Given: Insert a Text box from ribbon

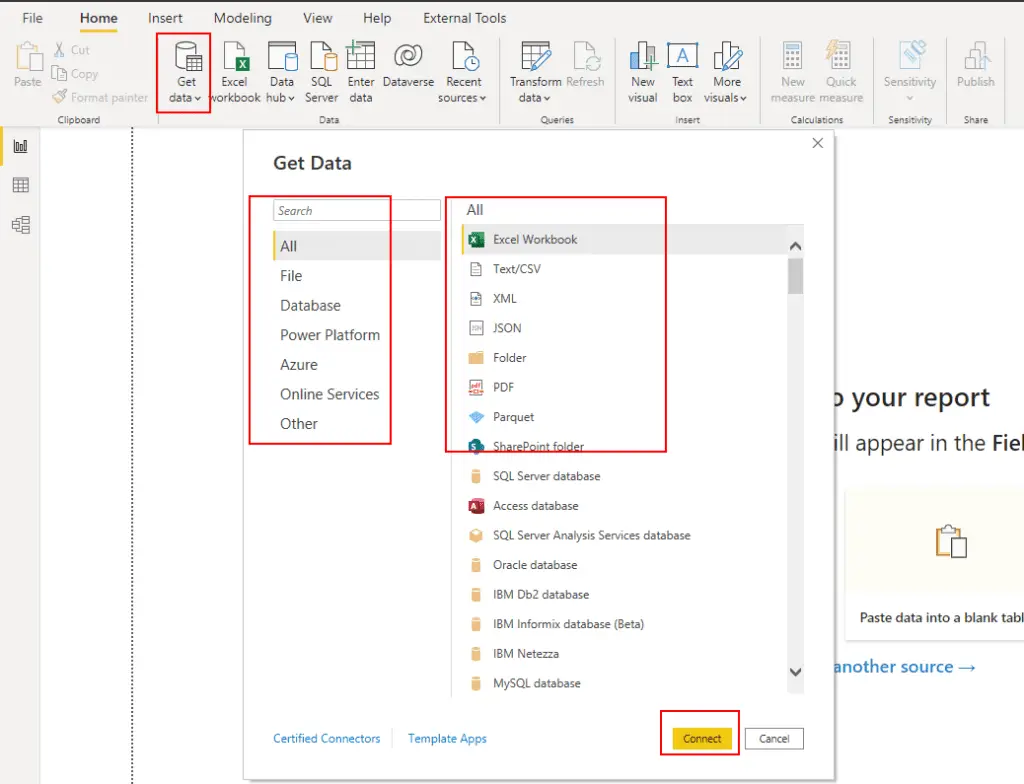Looking at the screenshot, I should 682,57.
